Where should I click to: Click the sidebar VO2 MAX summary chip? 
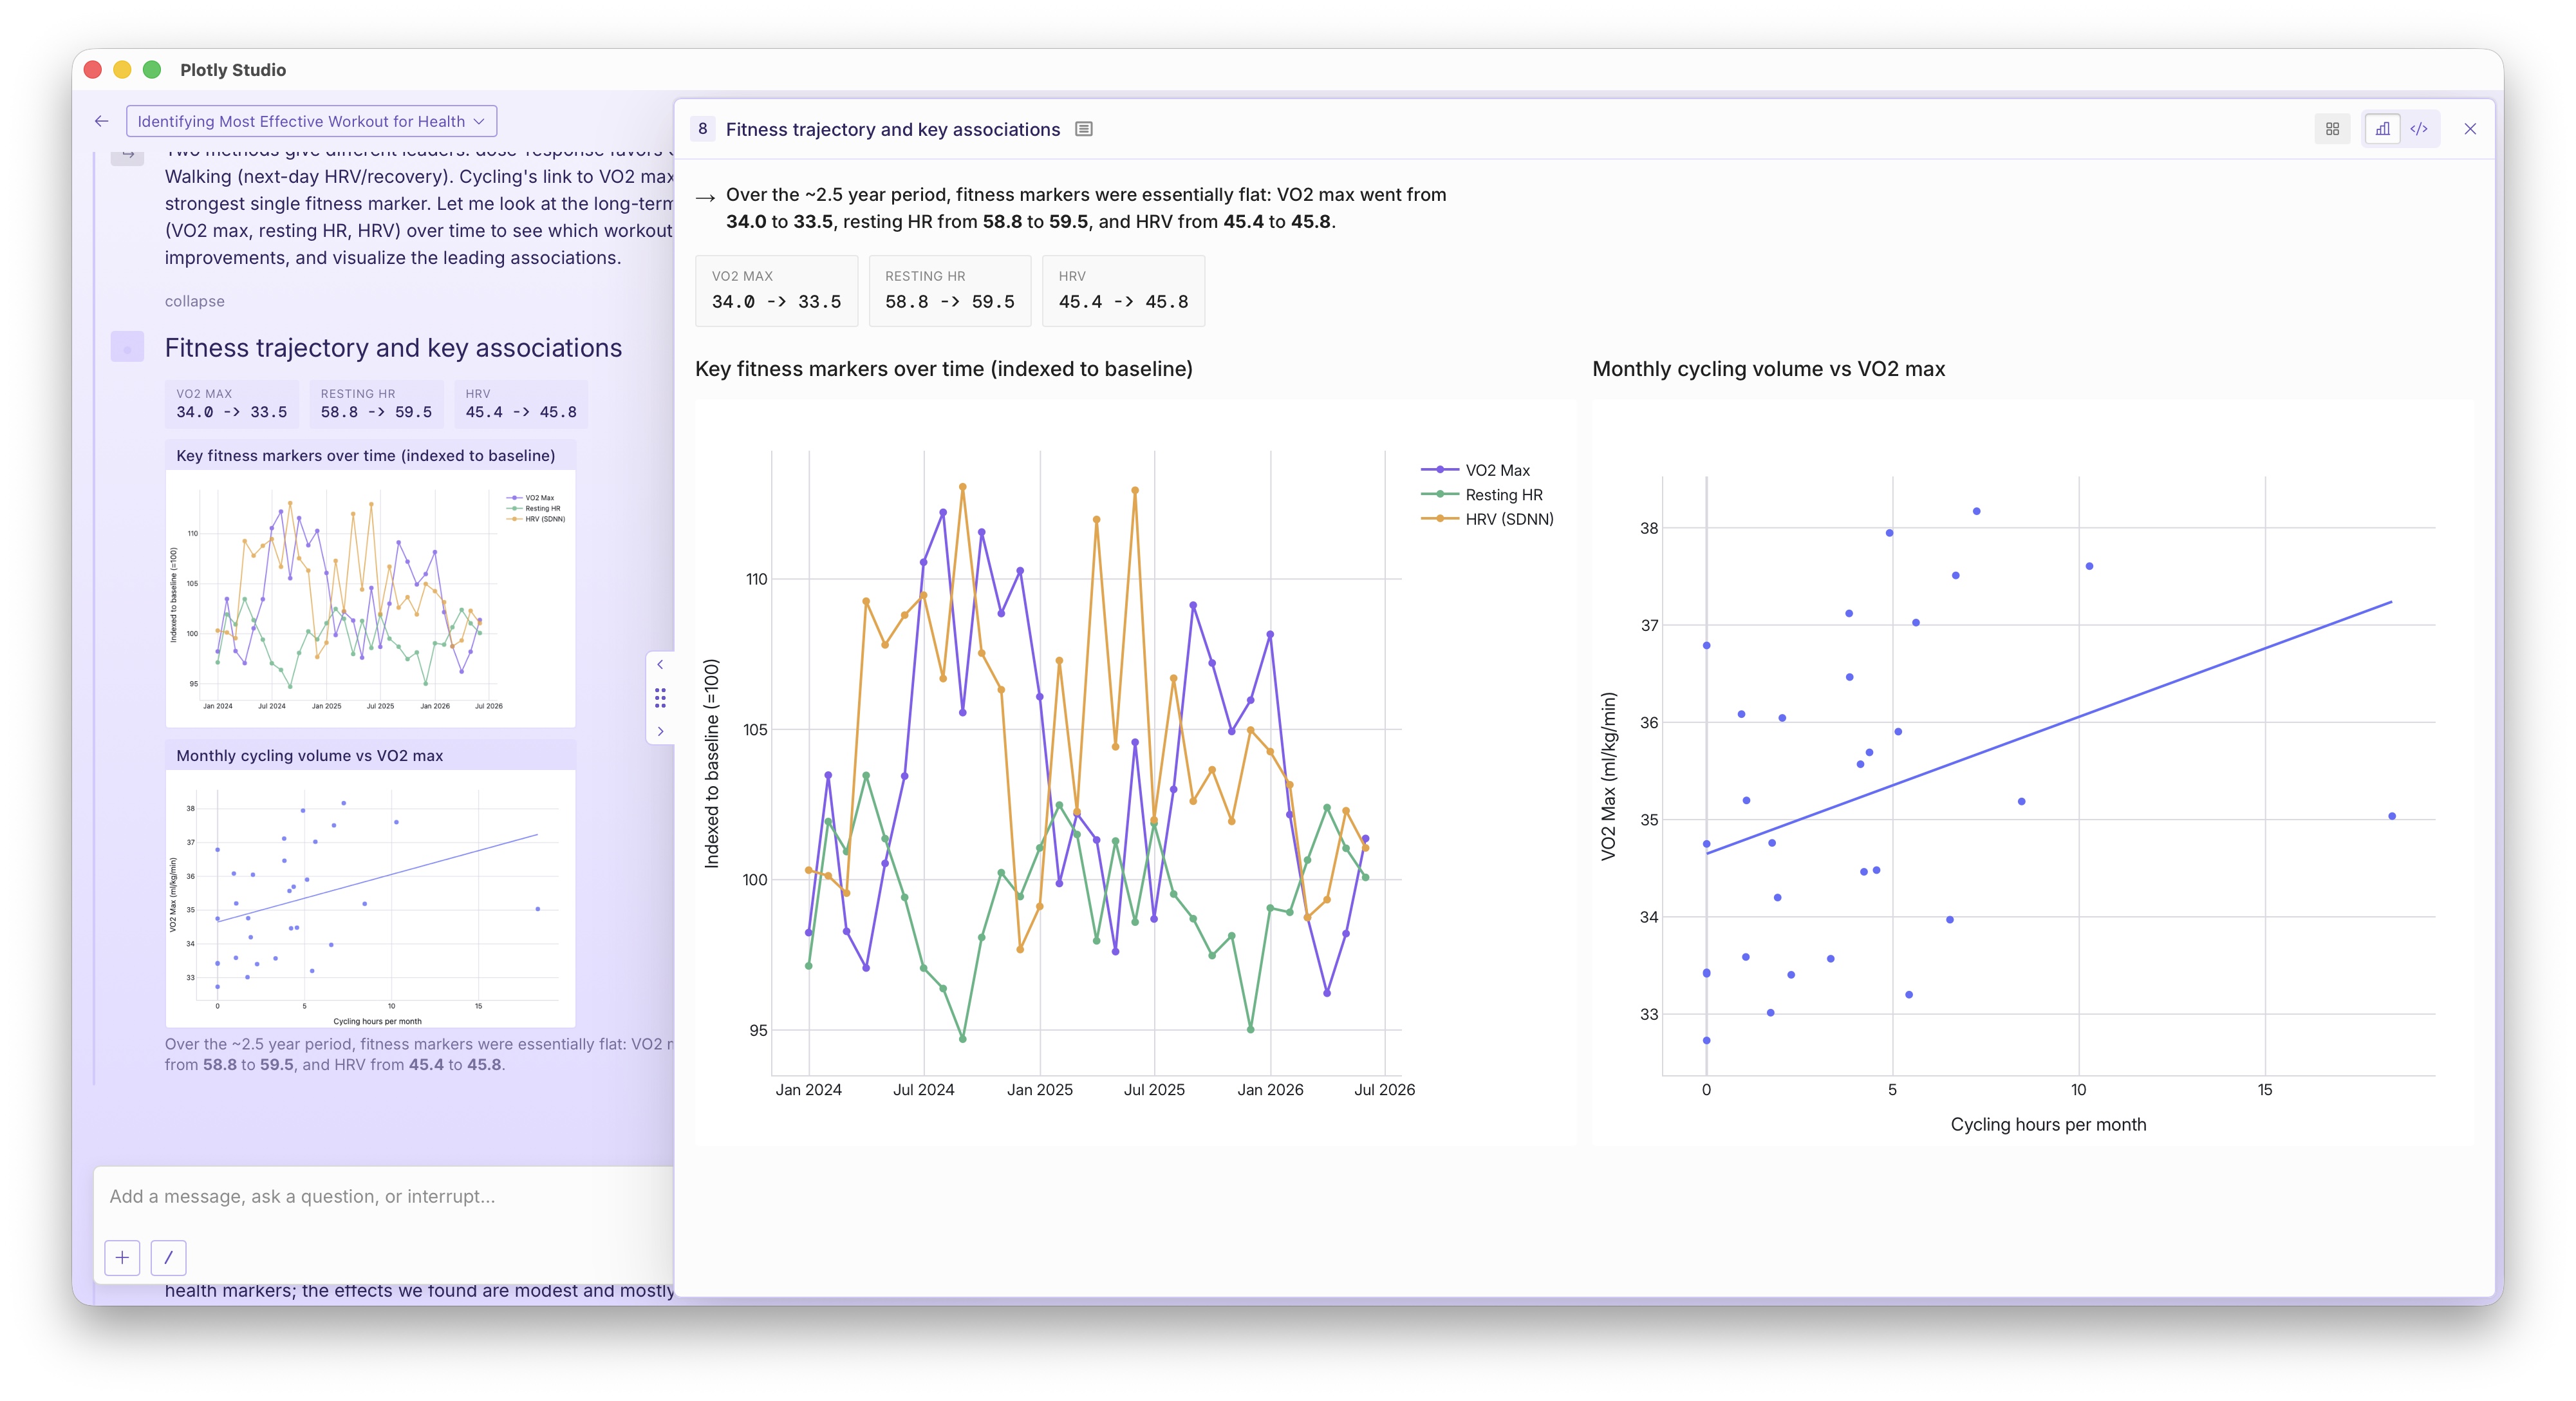click(232, 404)
